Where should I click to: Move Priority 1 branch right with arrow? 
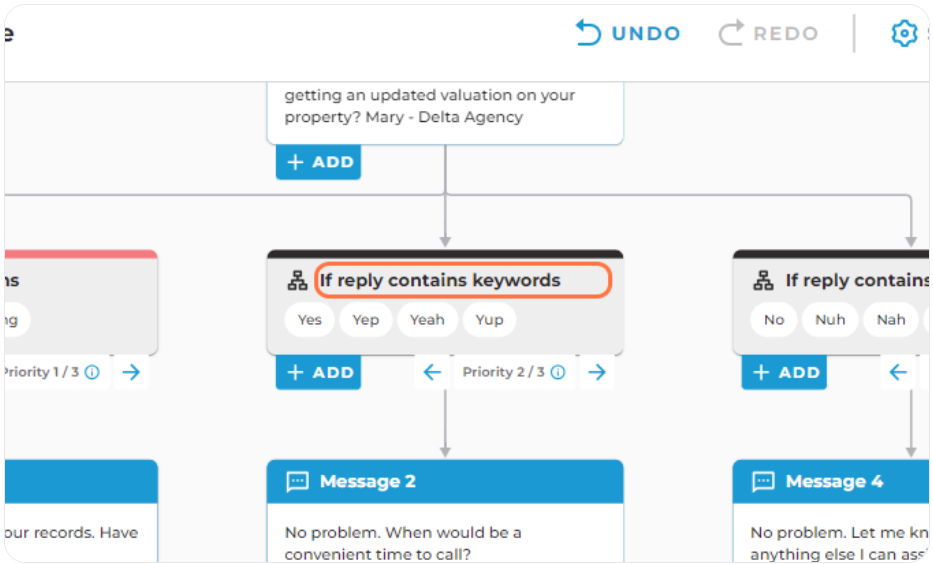[x=131, y=372]
